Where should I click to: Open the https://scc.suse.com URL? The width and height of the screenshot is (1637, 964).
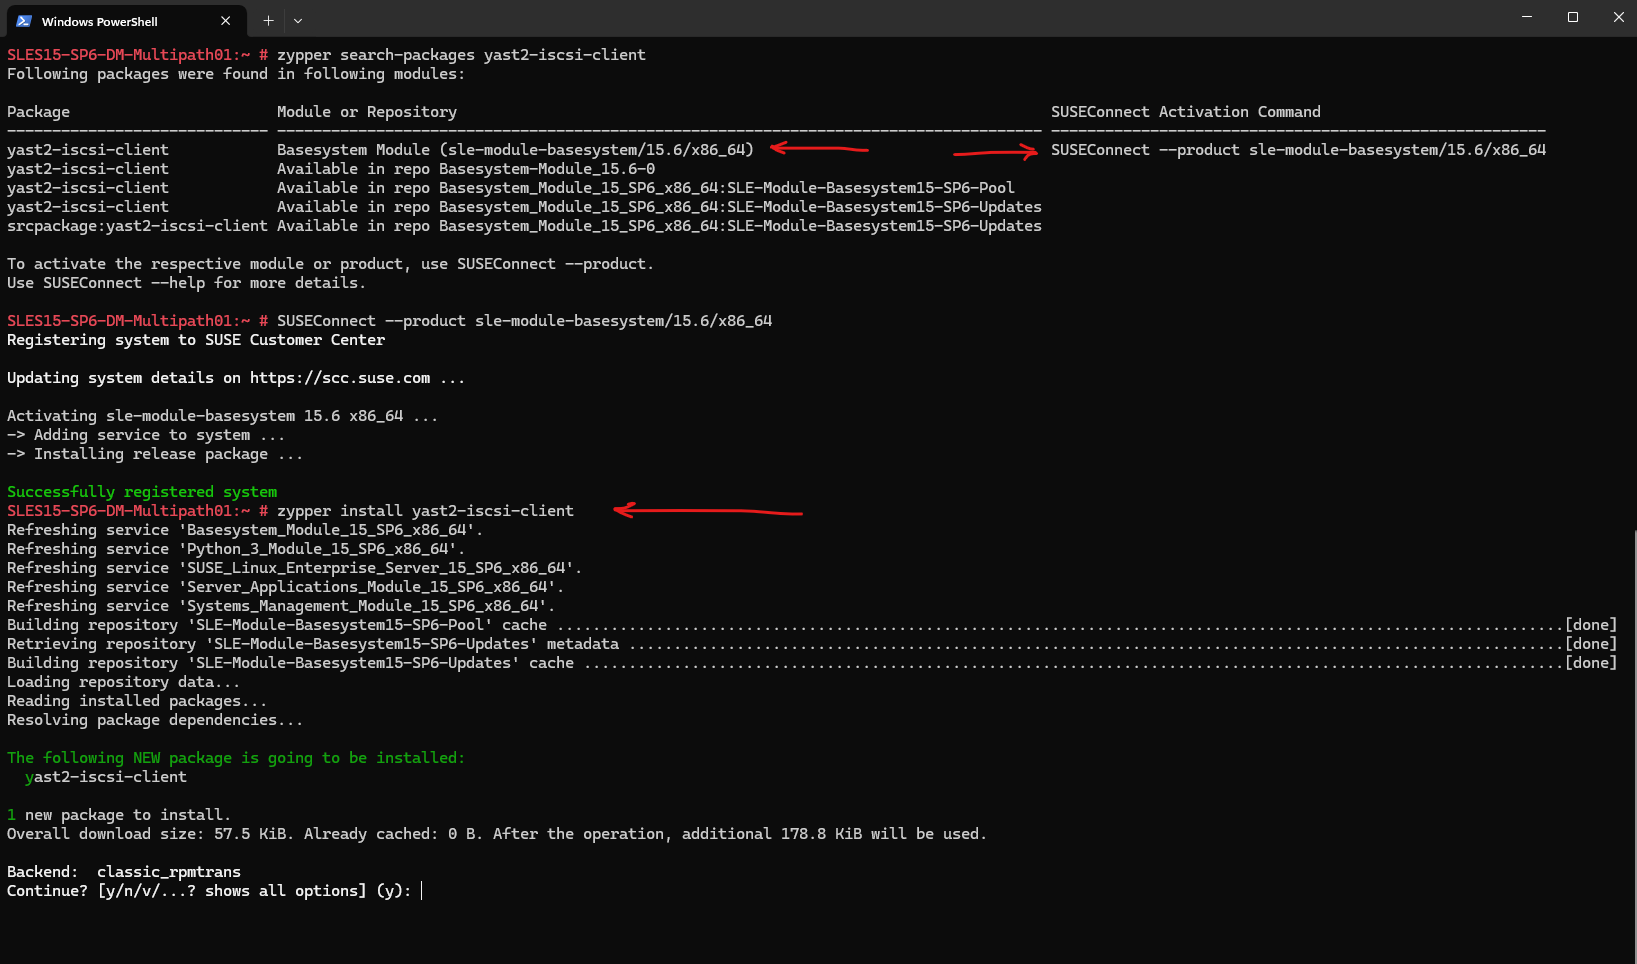[x=340, y=378]
